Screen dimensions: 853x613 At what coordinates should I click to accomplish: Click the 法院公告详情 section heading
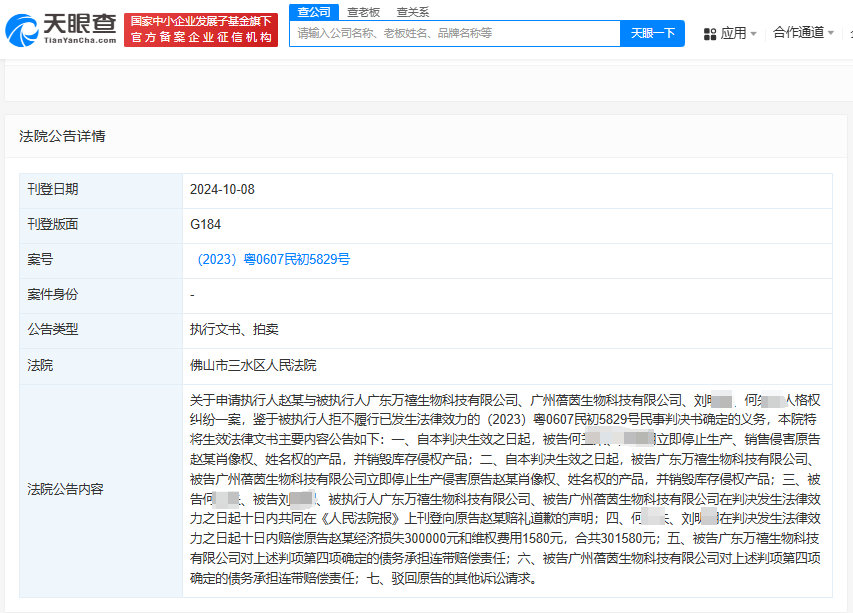coord(62,136)
